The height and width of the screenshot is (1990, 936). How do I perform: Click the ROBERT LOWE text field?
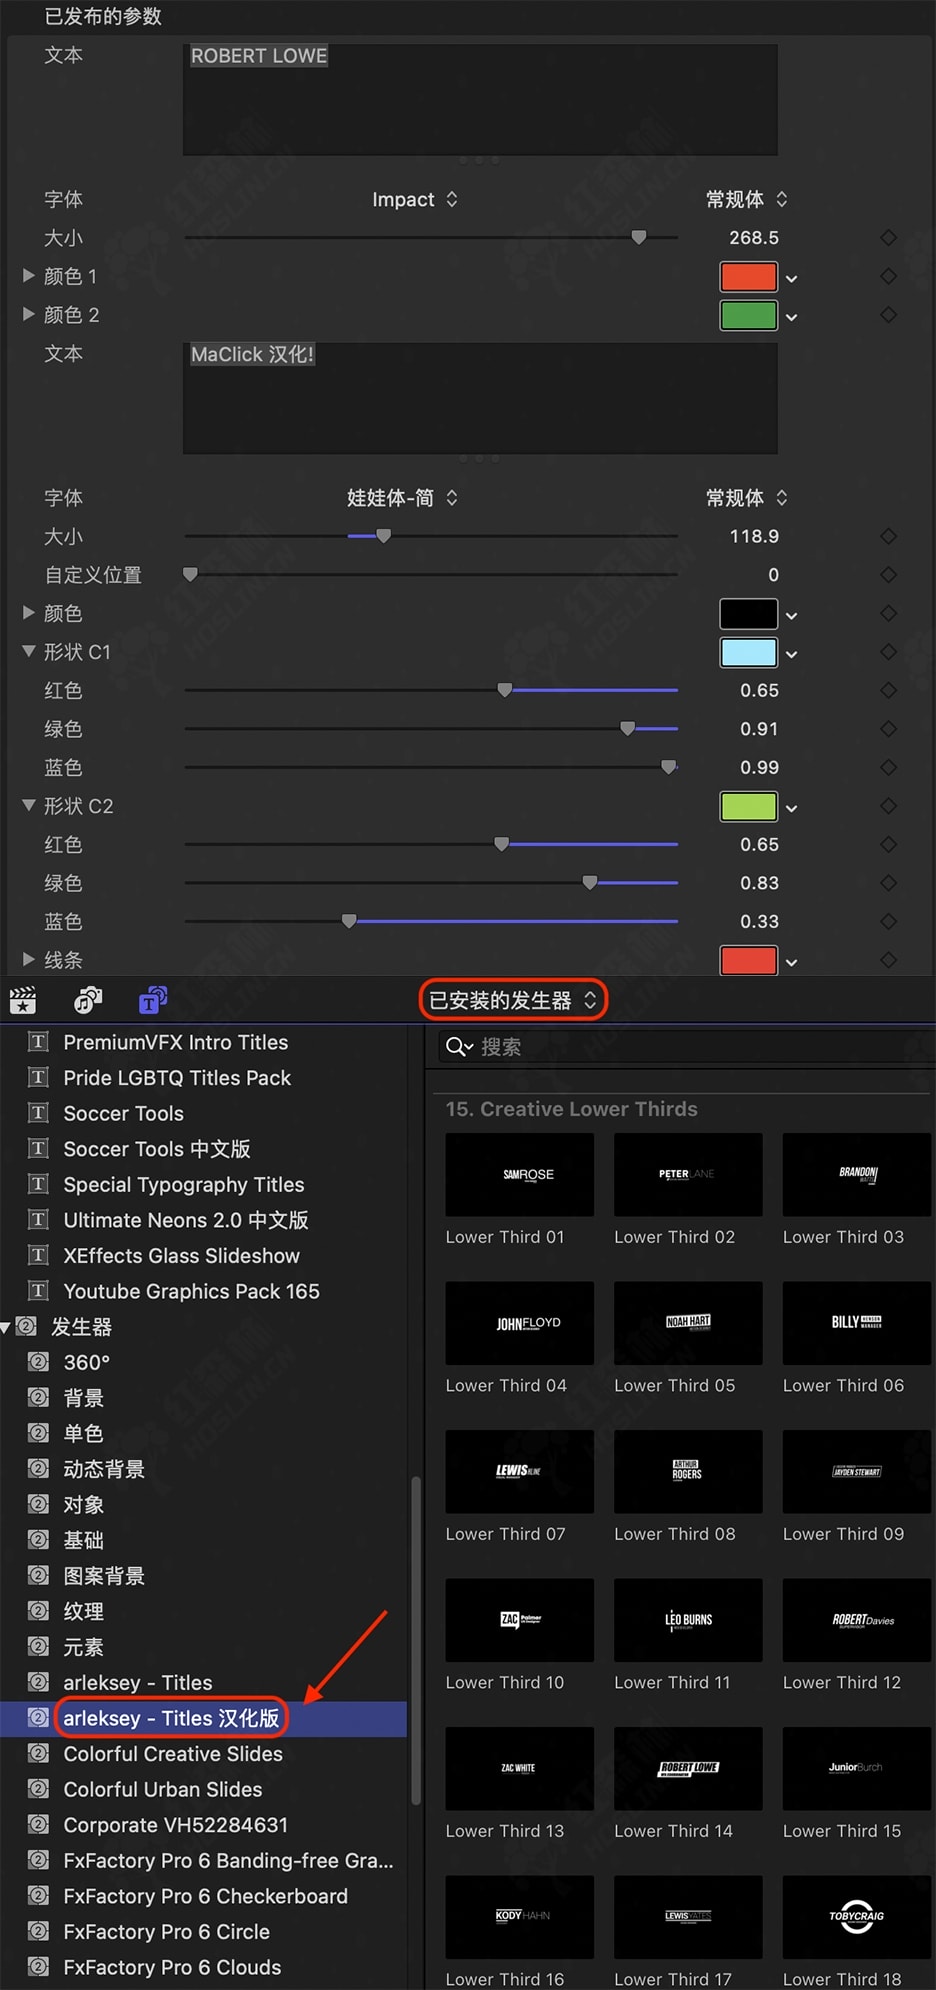(480, 99)
